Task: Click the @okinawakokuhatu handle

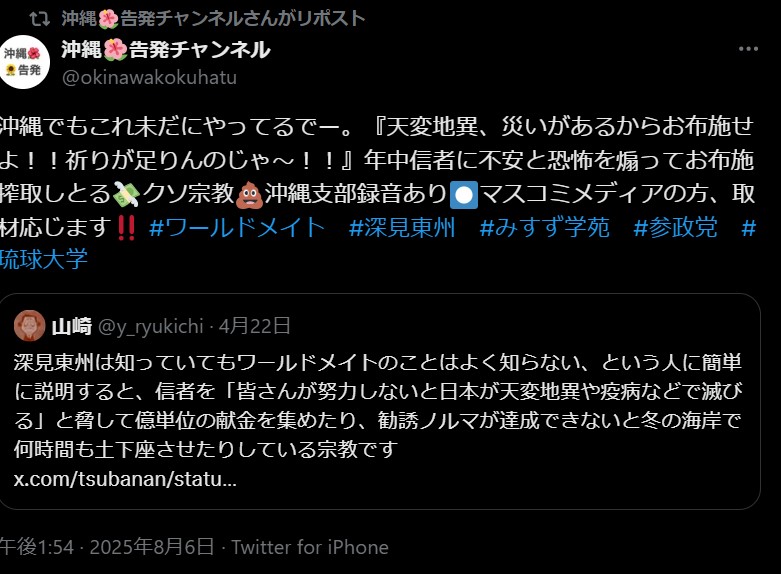Action: 149,78
